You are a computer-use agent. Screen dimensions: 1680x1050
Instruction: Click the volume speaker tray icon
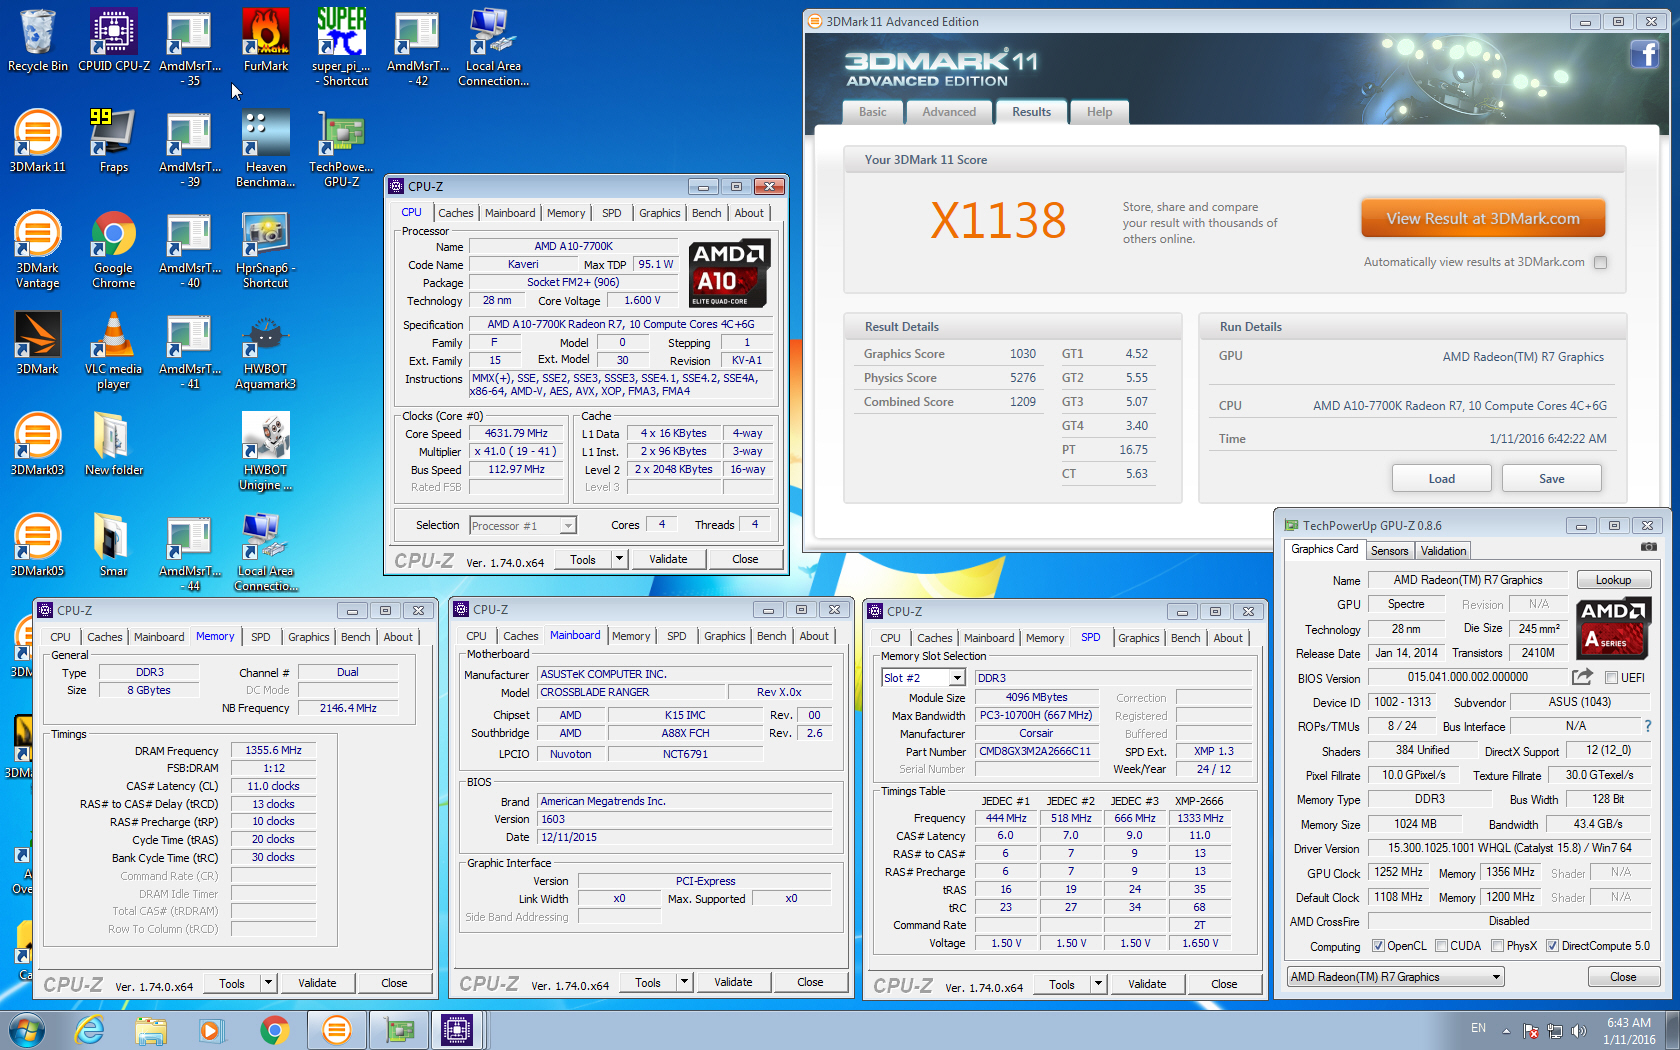click(x=1578, y=1030)
